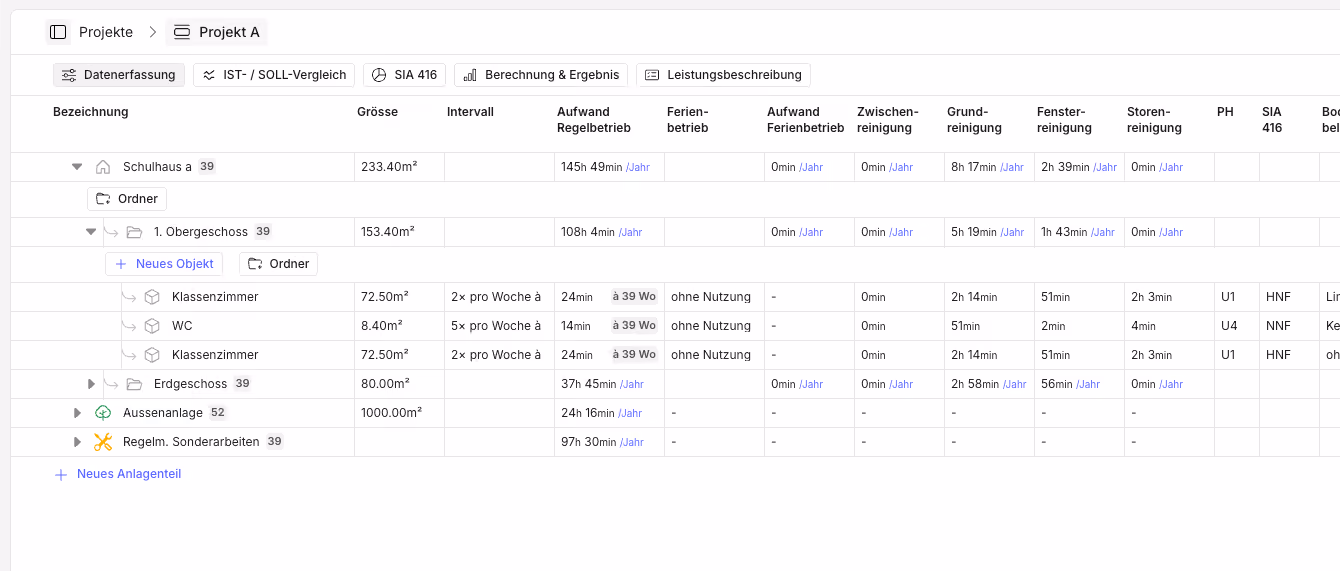The height and width of the screenshot is (571, 1340).
Task: Select 1. Obergeschoss name
Action: point(201,232)
